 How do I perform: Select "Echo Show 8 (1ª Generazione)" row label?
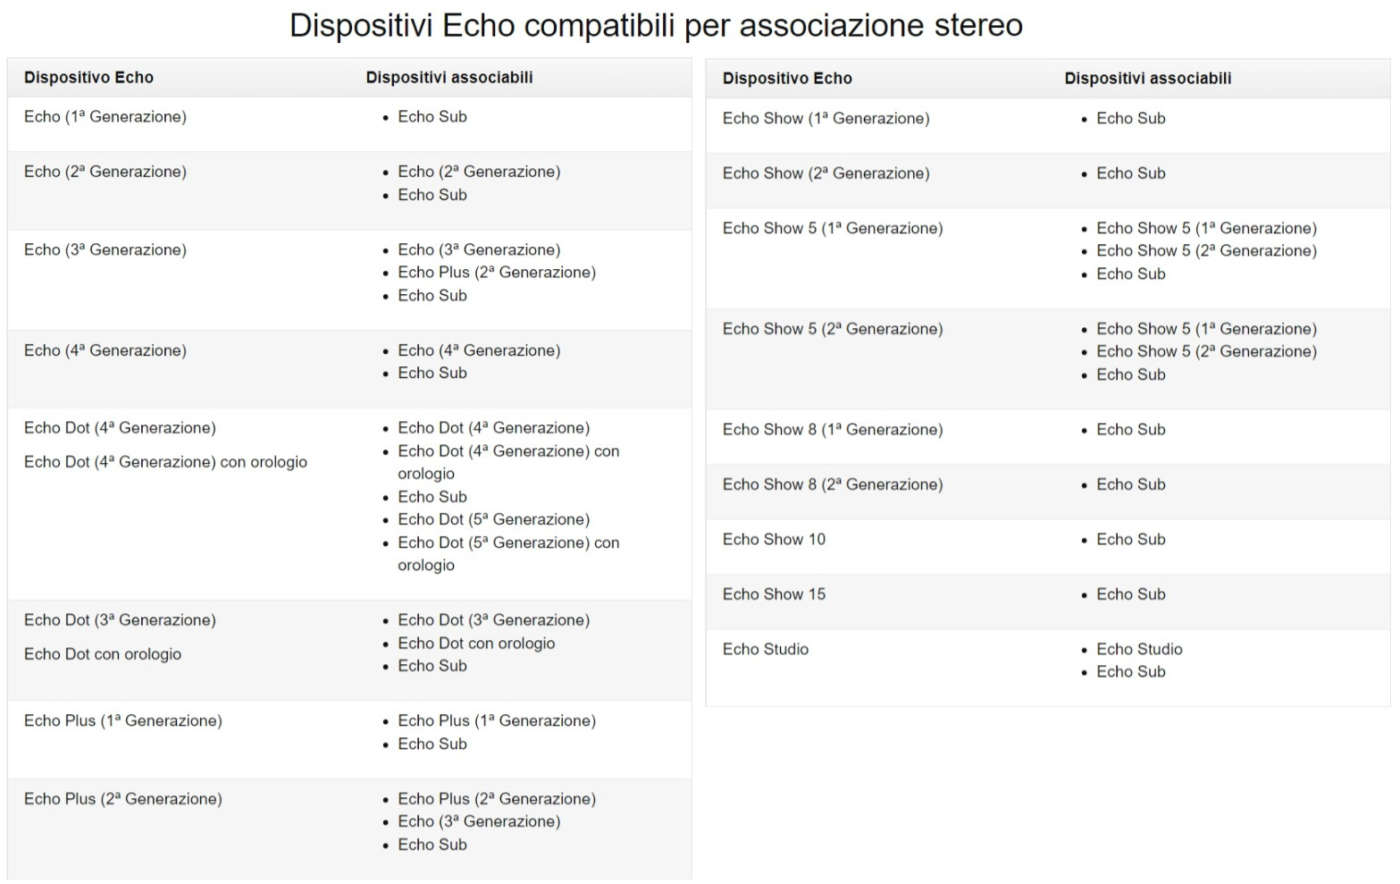[832, 430]
